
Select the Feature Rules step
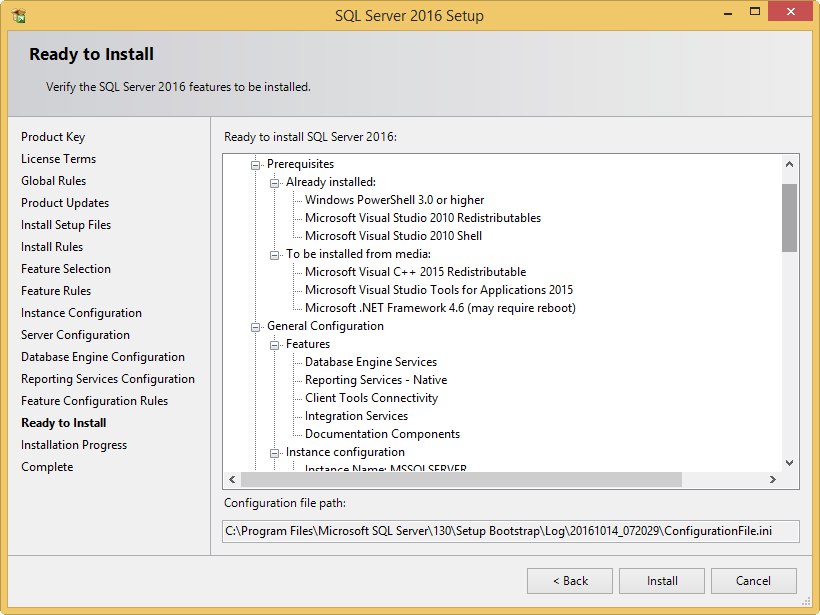click(x=56, y=291)
